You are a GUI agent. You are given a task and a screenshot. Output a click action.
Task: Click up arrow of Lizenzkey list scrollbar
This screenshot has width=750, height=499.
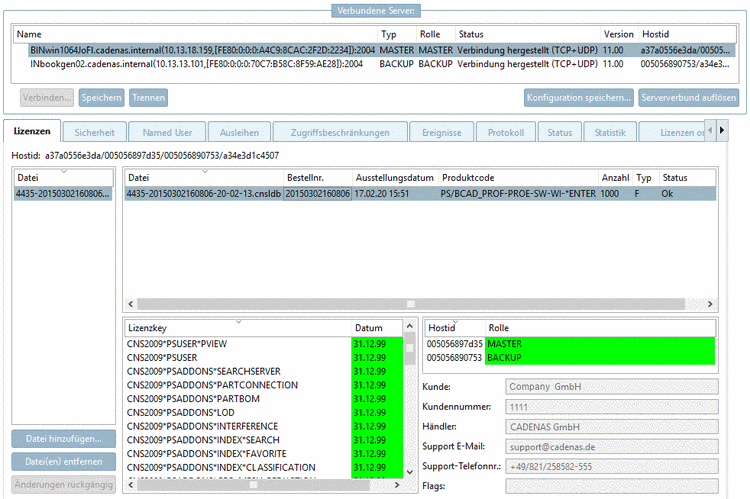click(410, 326)
